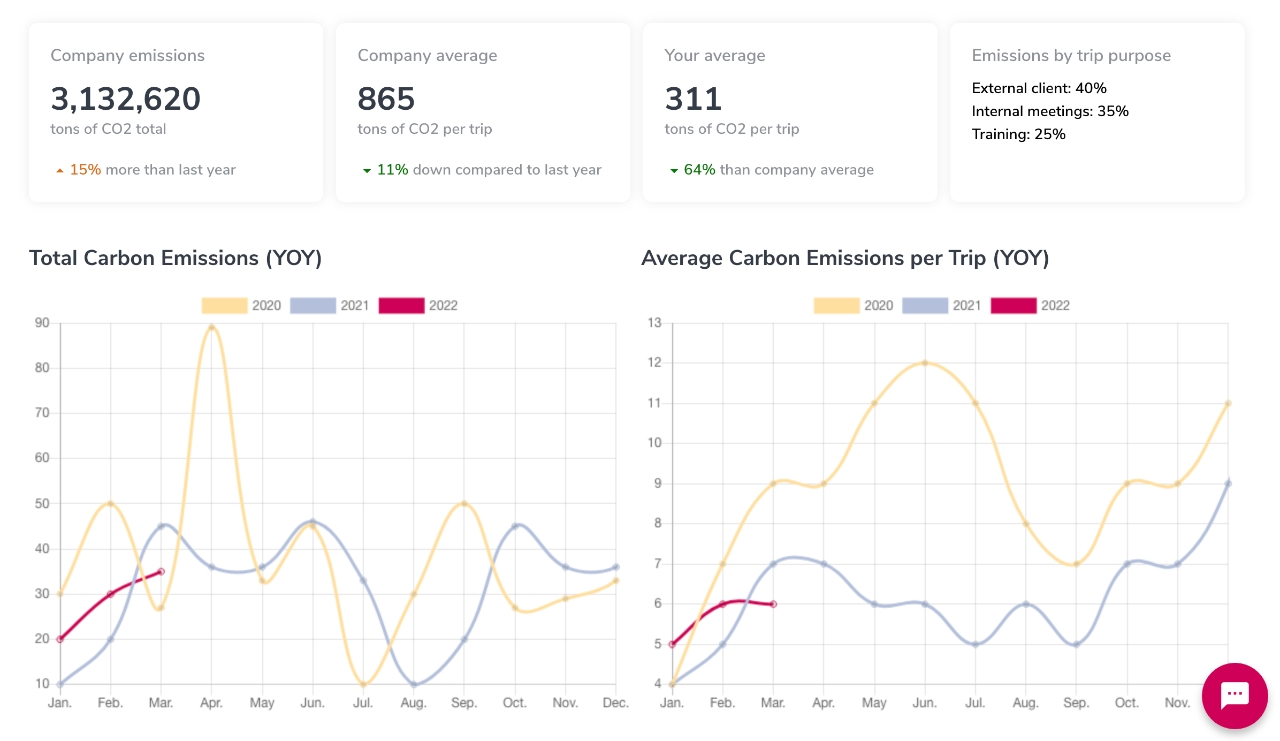The height and width of the screenshot is (741, 1280).
Task: Click the 865 Company average value
Action: (x=386, y=99)
